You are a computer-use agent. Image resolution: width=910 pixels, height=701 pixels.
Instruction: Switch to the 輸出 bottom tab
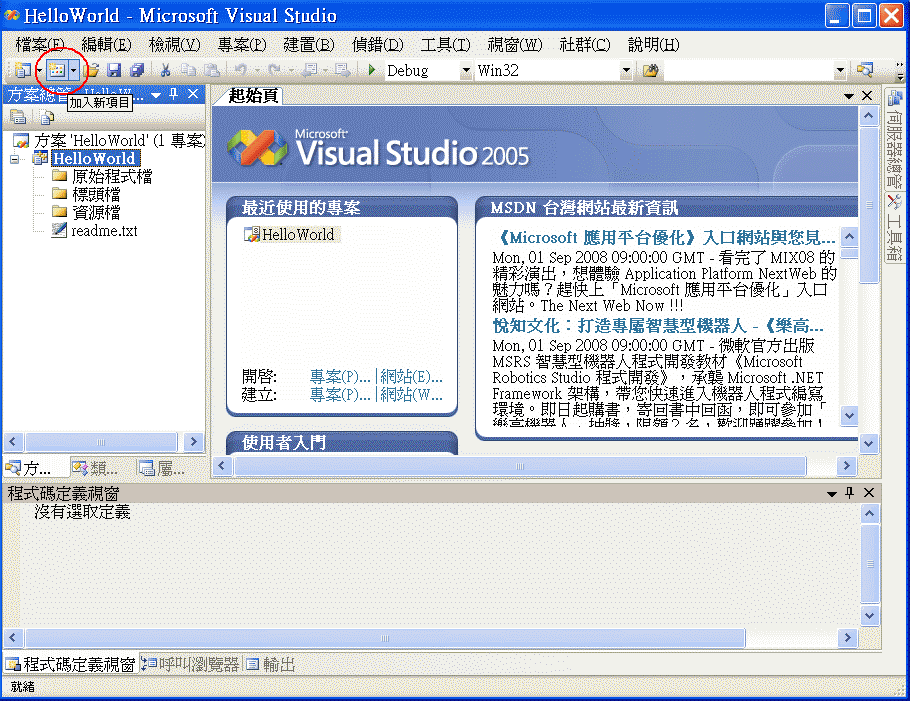(271, 664)
